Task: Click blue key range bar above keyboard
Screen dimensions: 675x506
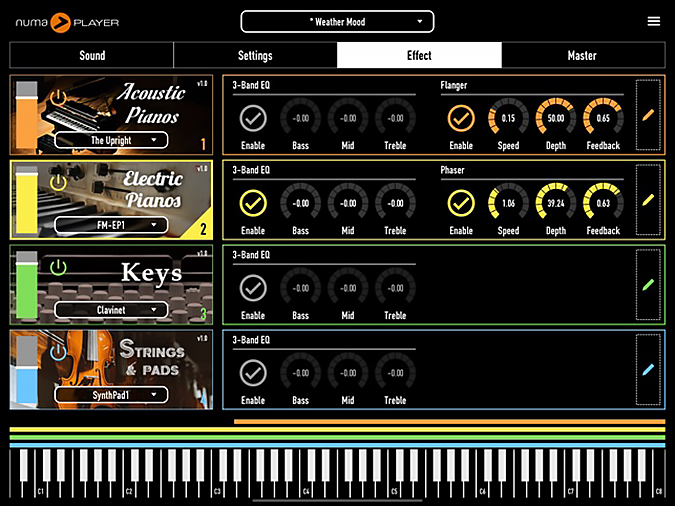Action: click(x=338, y=445)
